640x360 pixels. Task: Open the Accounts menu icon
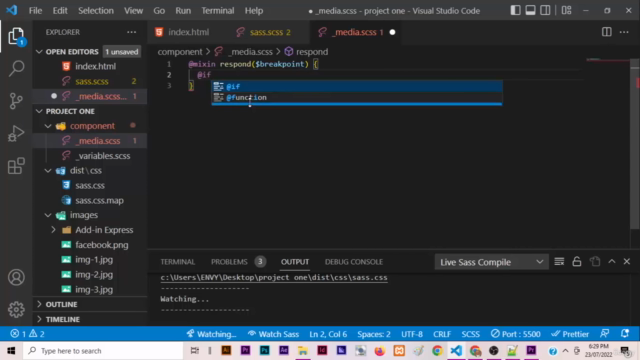point(16,278)
